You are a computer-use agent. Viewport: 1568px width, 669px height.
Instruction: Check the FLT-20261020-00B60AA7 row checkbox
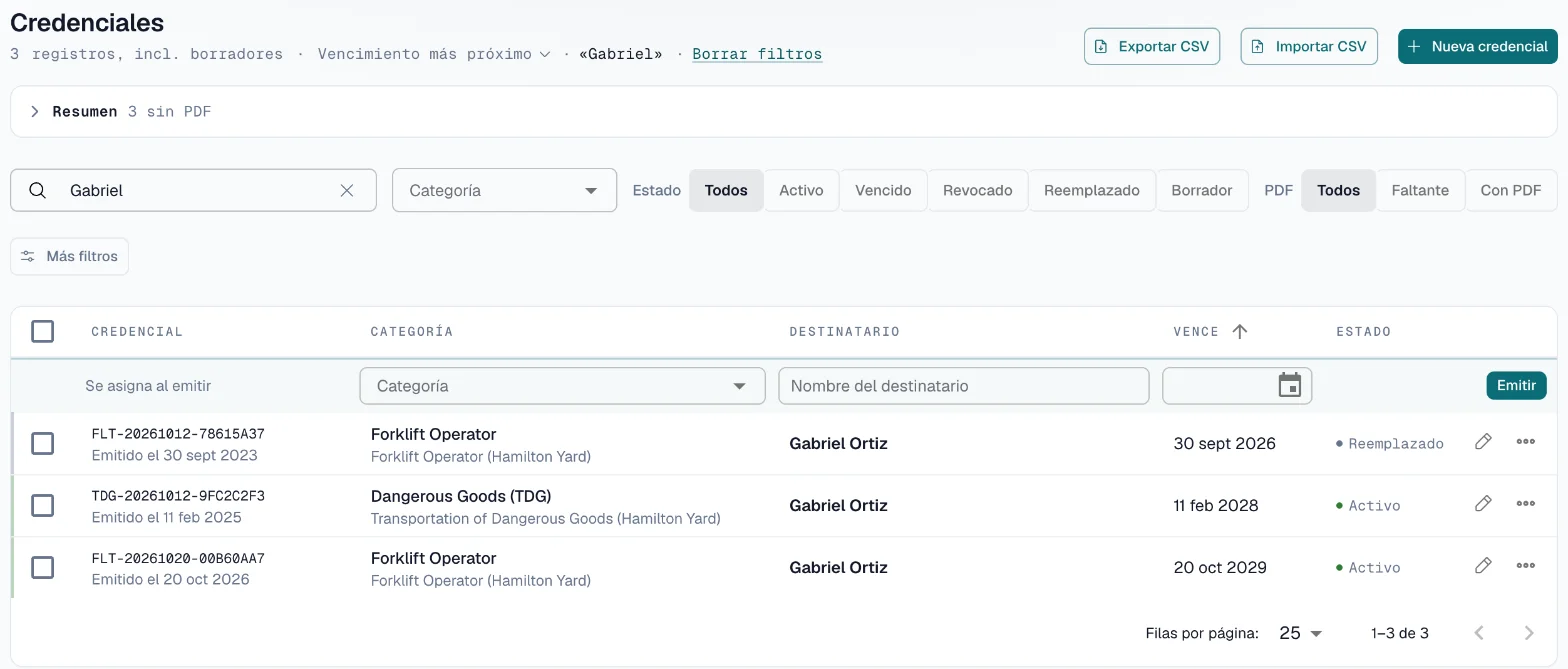pyautogui.click(x=42, y=567)
